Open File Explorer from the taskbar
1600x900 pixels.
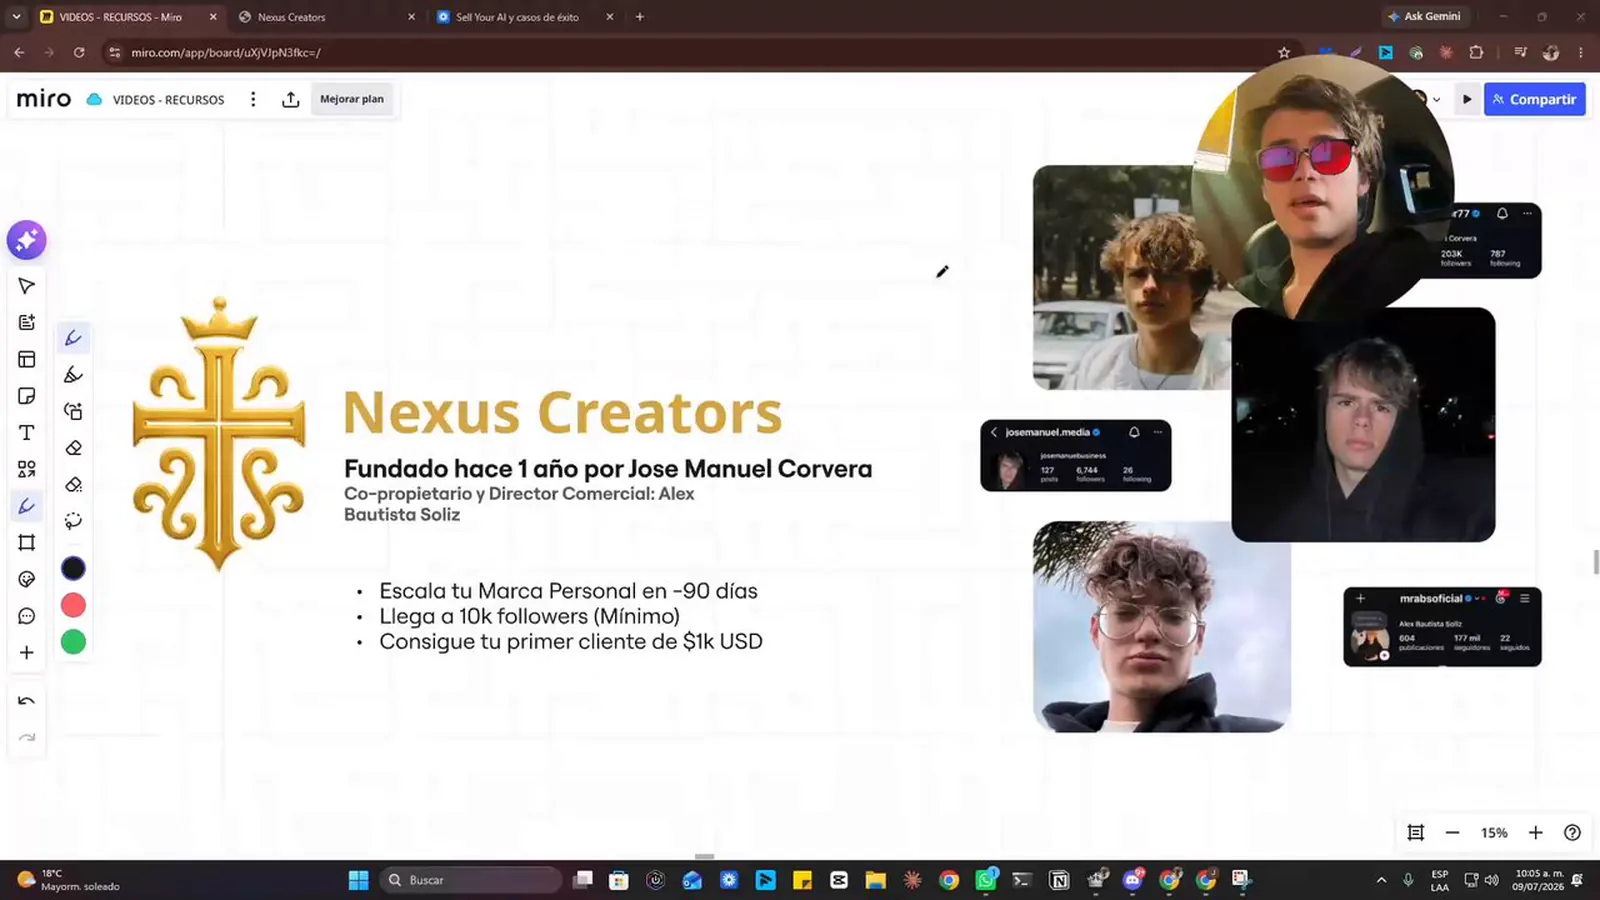[876, 880]
